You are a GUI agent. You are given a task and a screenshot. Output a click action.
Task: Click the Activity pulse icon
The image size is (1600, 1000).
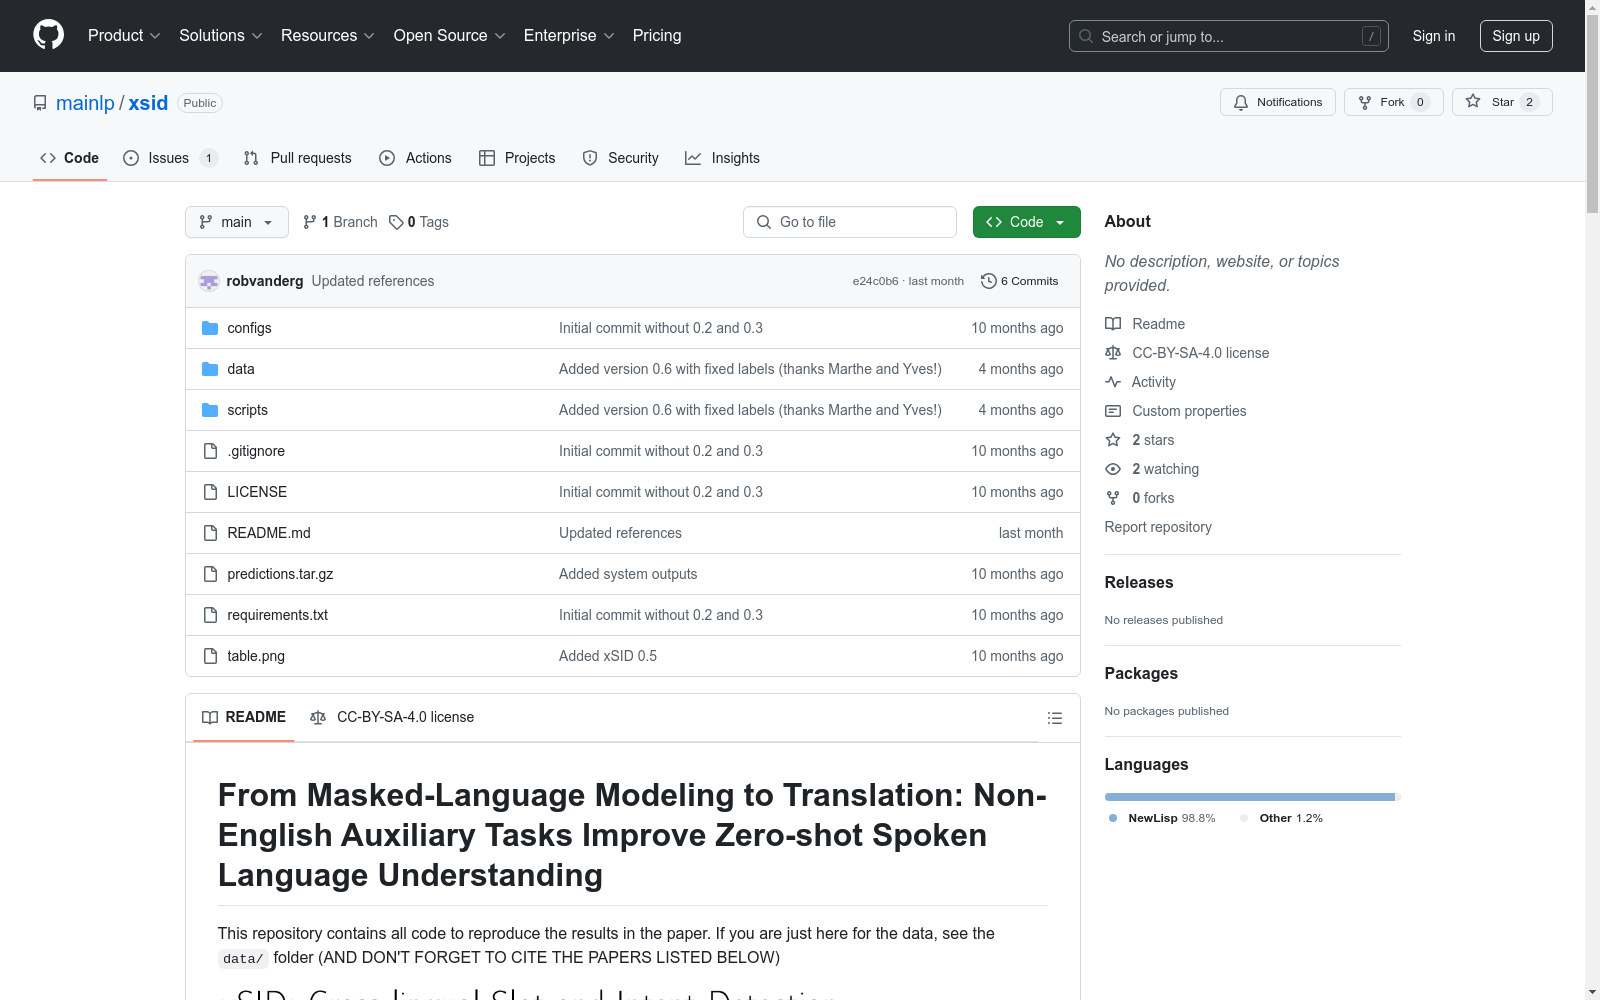point(1113,382)
